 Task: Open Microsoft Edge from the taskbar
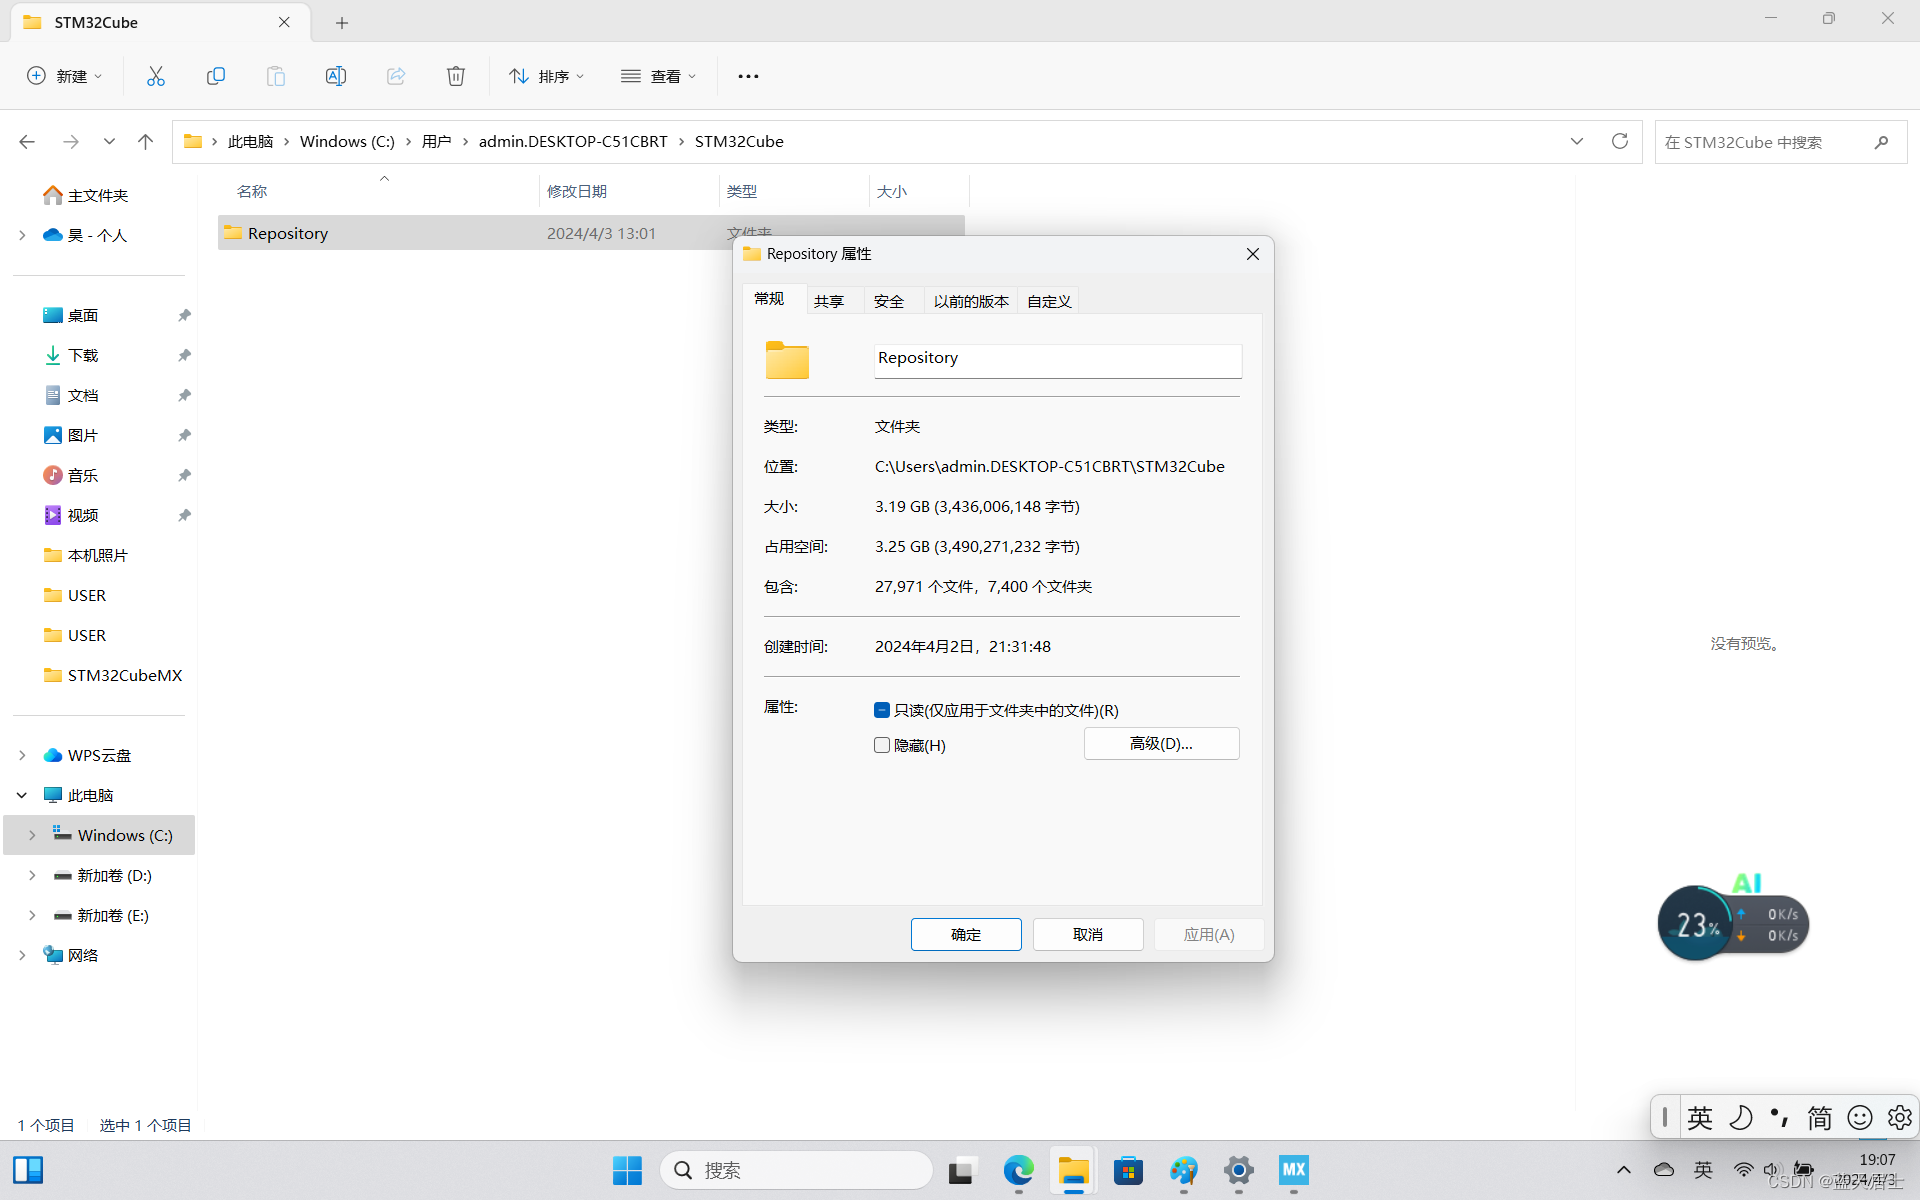pyautogui.click(x=1018, y=1170)
